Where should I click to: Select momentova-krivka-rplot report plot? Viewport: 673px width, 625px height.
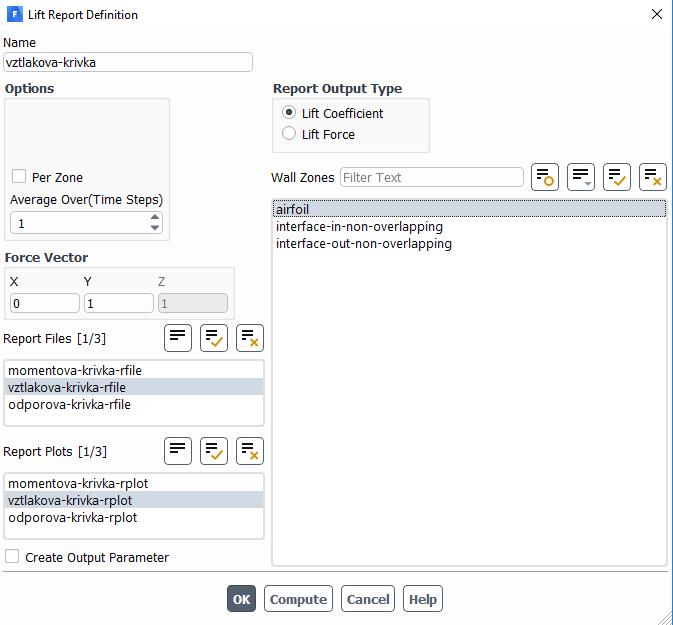coord(134,483)
